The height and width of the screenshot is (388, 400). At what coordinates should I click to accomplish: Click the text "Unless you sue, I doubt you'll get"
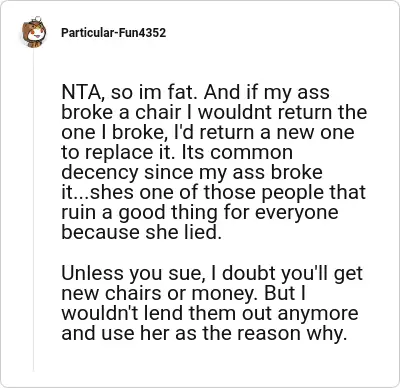212,273
